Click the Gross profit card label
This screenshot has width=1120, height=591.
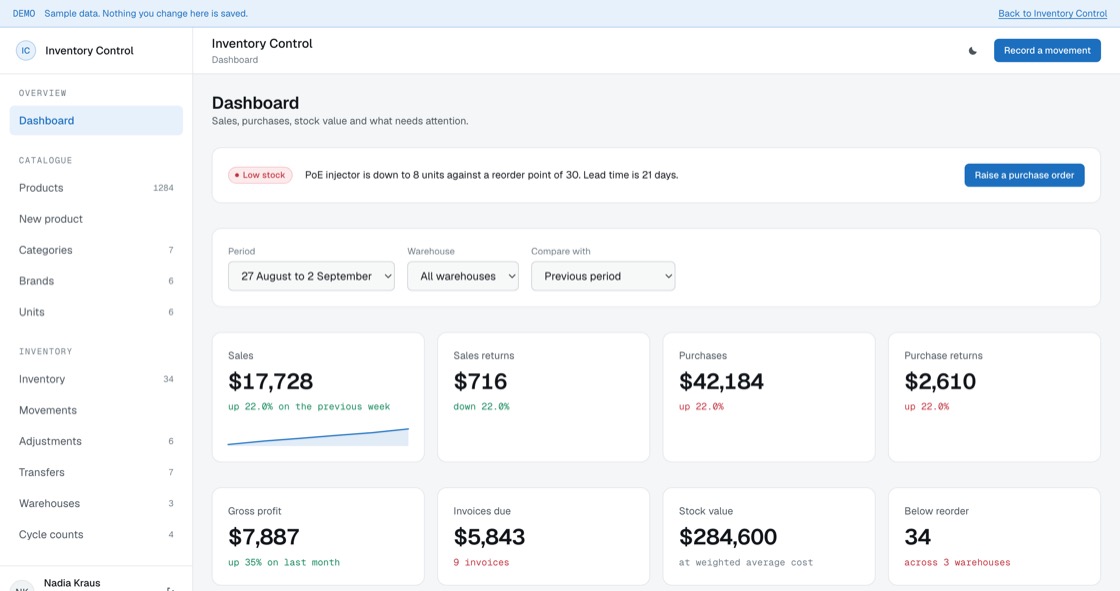tap(254, 511)
